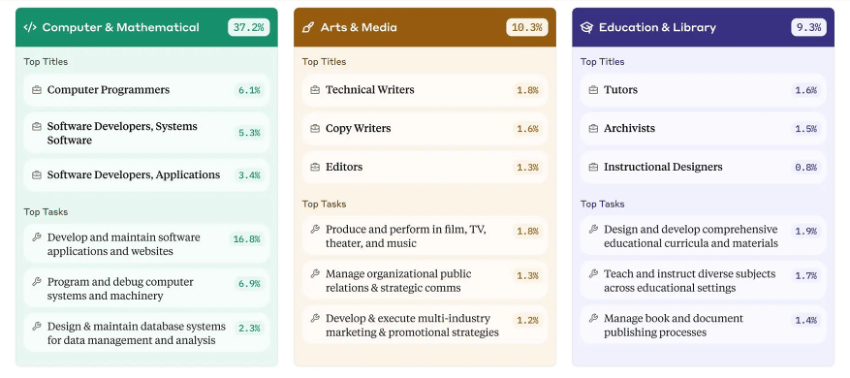Click the briefcase icon next to Tutors
Screen dimensions: 850x378
594,90
